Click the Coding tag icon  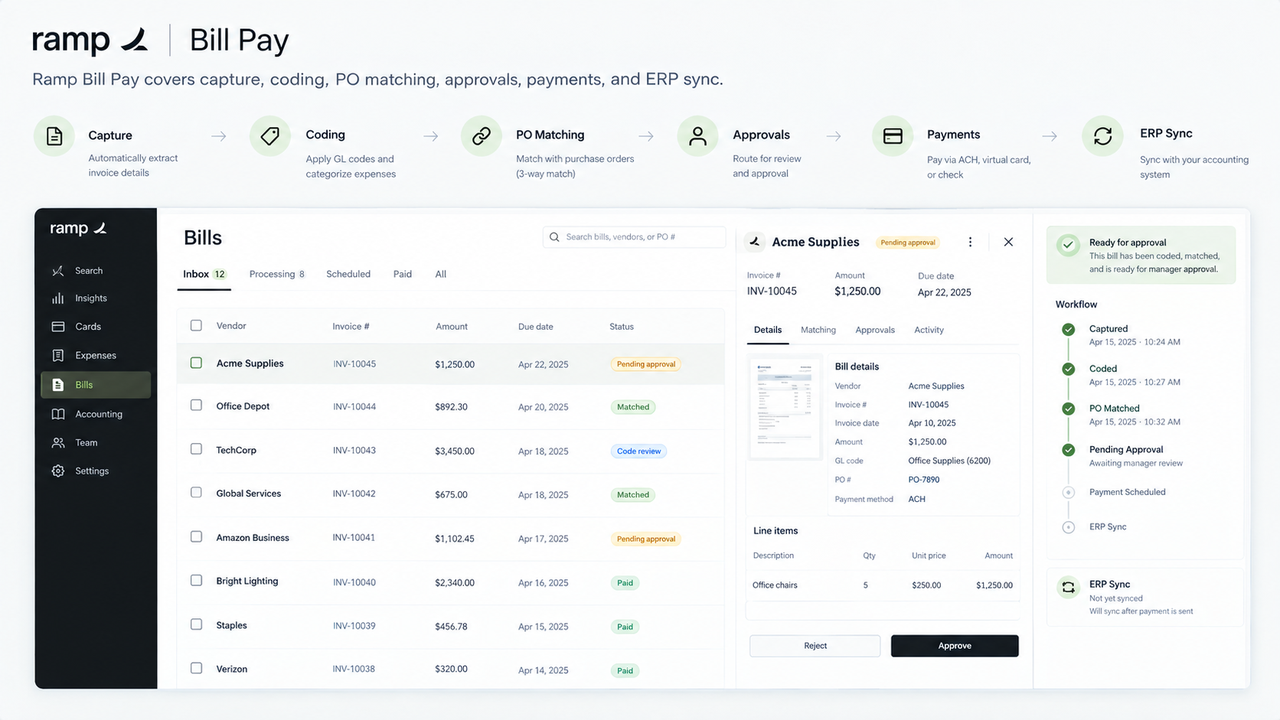click(269, 136)
